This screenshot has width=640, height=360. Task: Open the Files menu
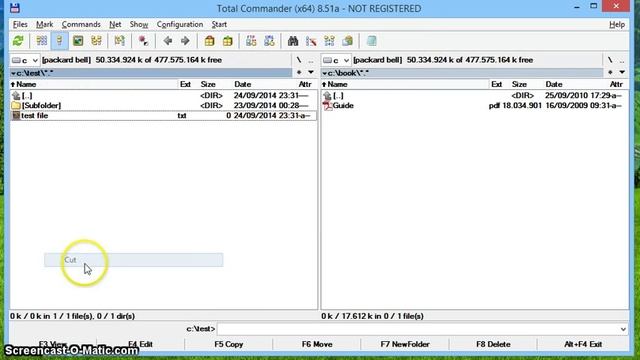click(x=20, y=24)
